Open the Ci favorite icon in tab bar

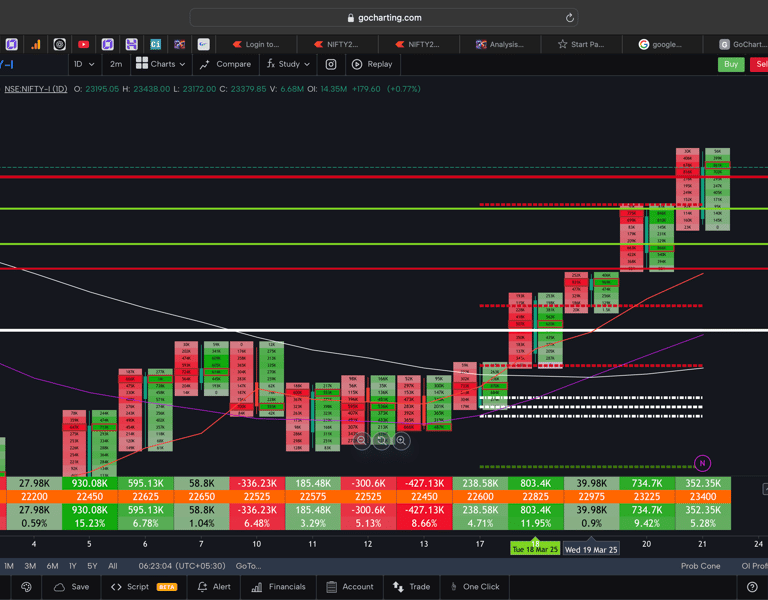click(155, 45)
